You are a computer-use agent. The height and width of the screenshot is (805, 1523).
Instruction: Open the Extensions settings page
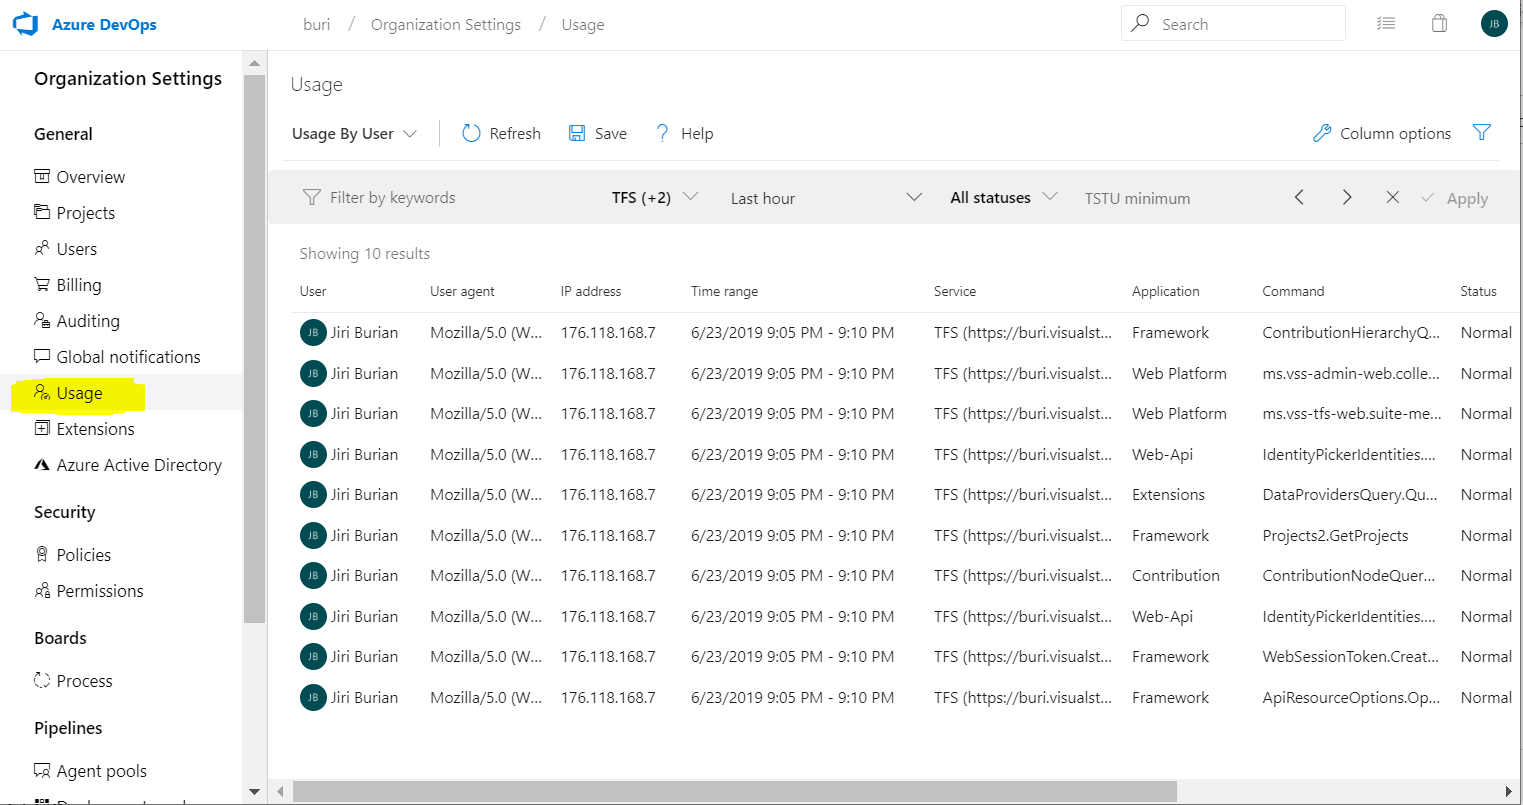tap(95, 429)
